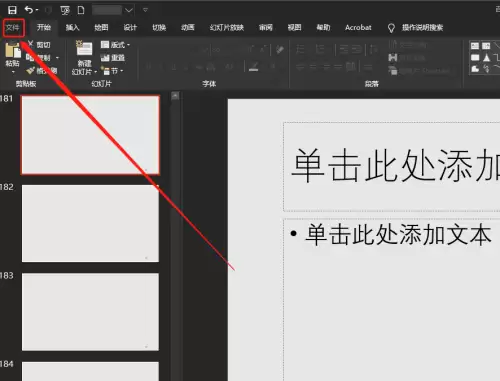500x381 pixels.
Task: Click the 字体 group label
Action: (209, 84)
